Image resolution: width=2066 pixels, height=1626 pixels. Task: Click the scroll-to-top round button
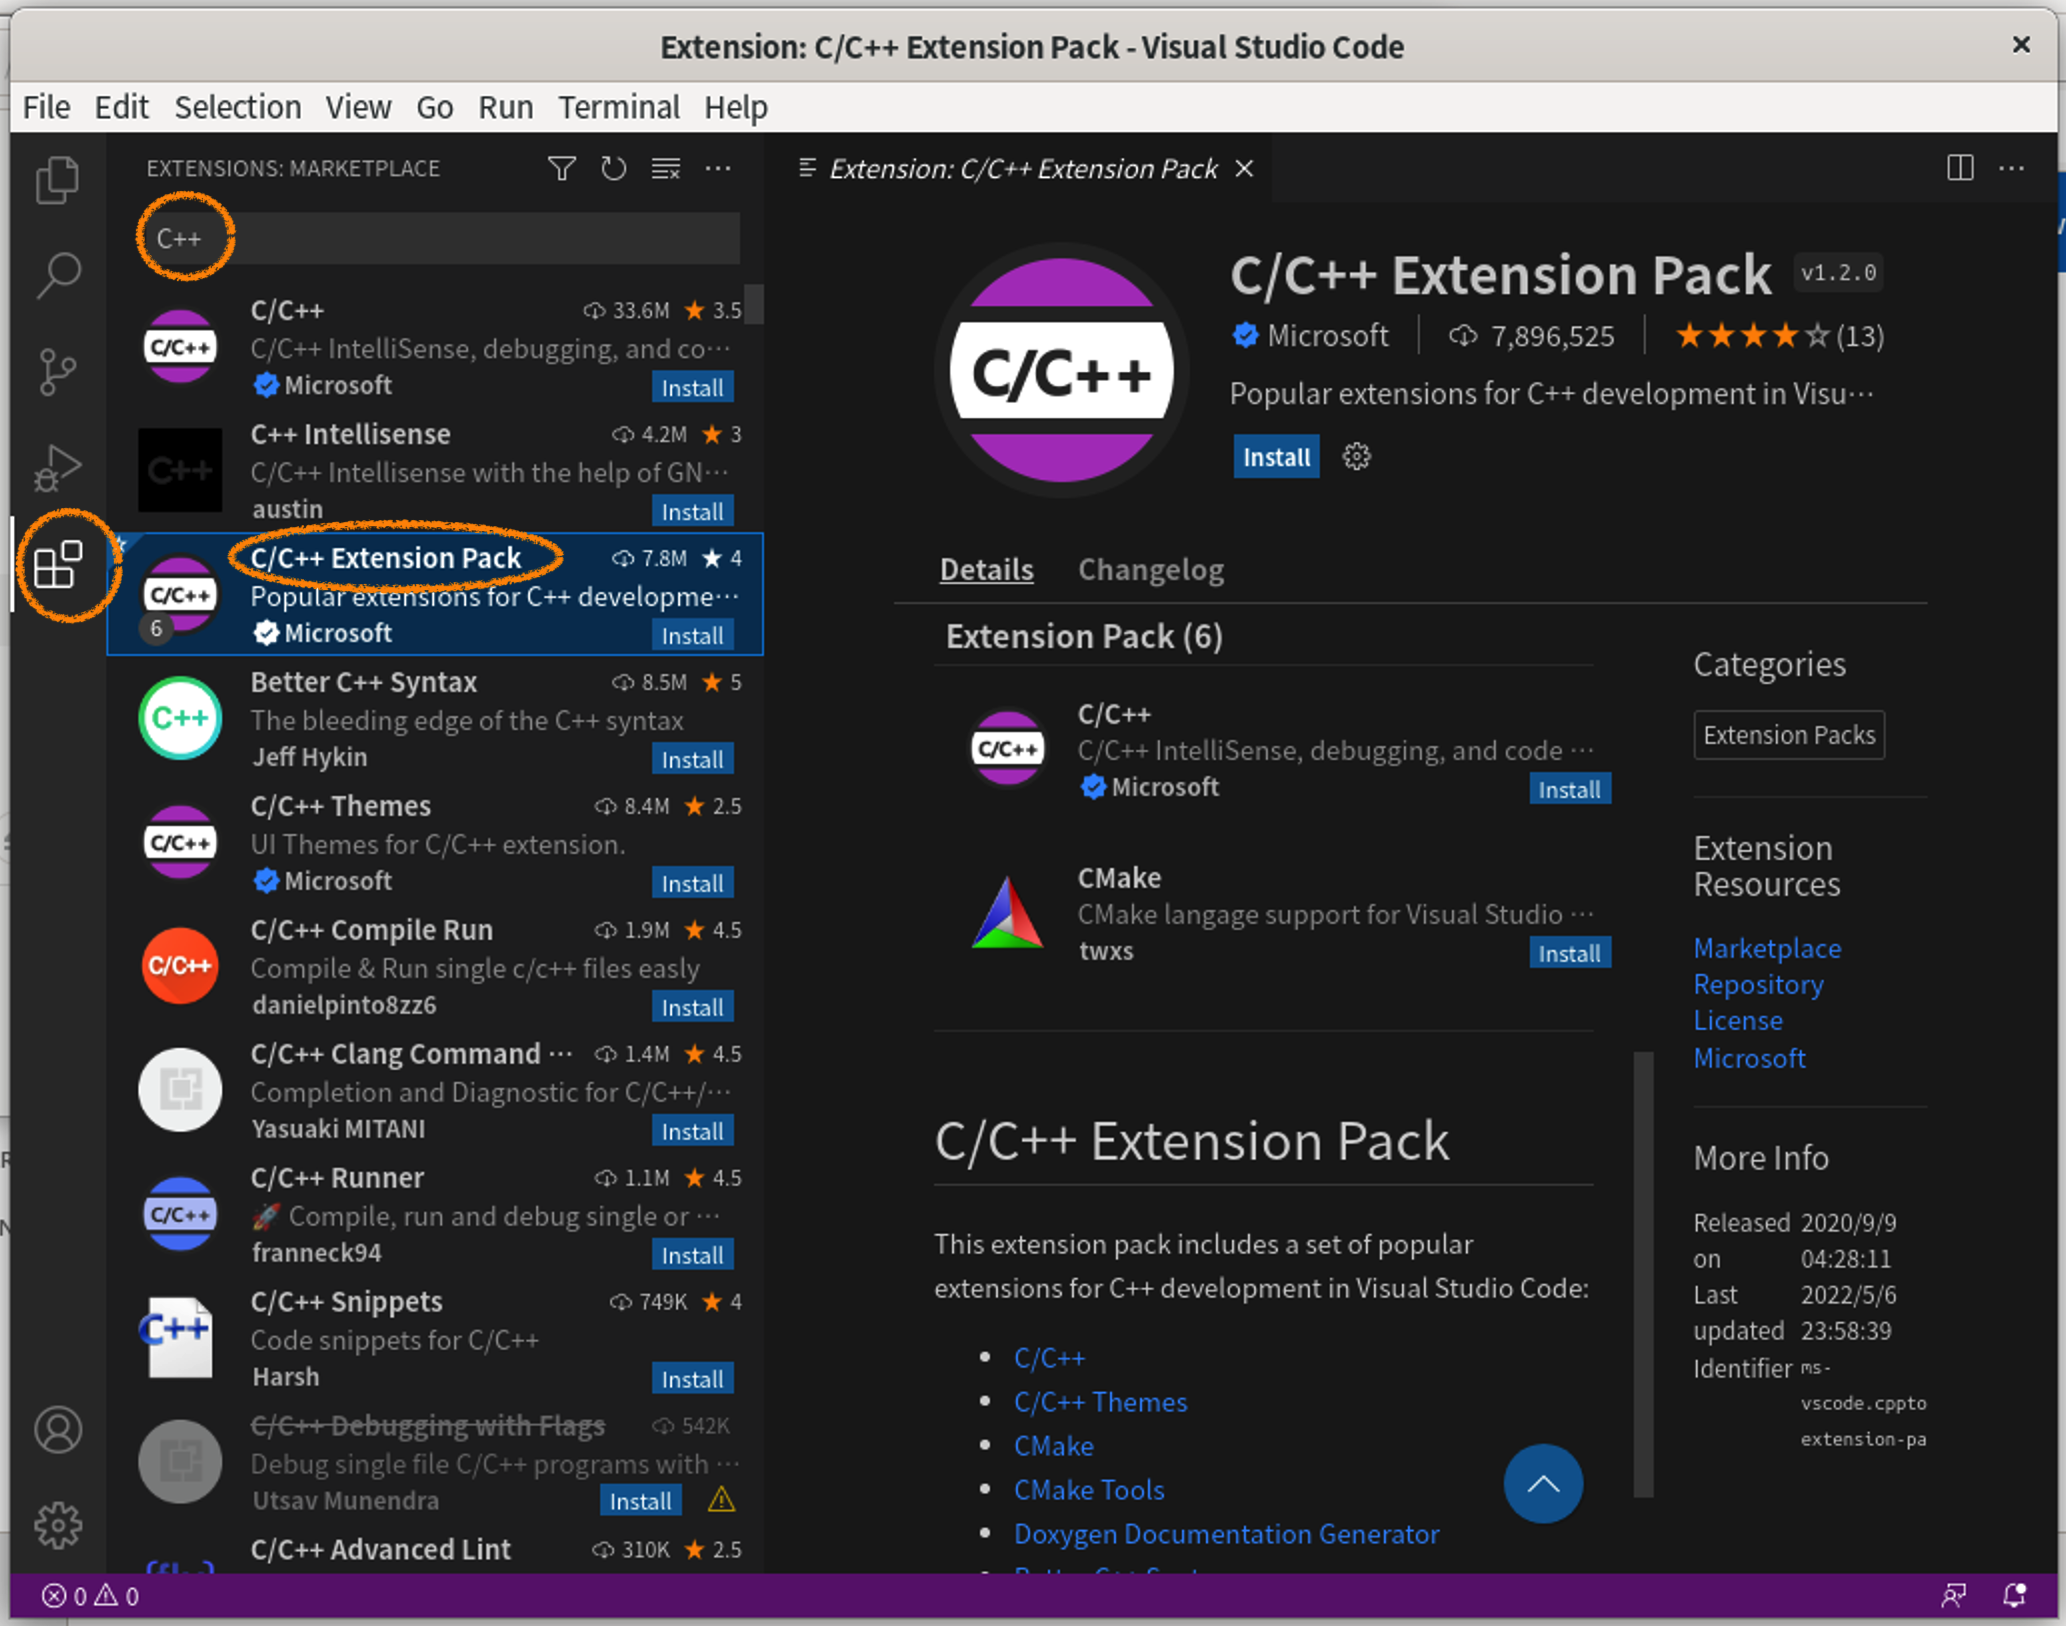[x=1542, y=1484]
